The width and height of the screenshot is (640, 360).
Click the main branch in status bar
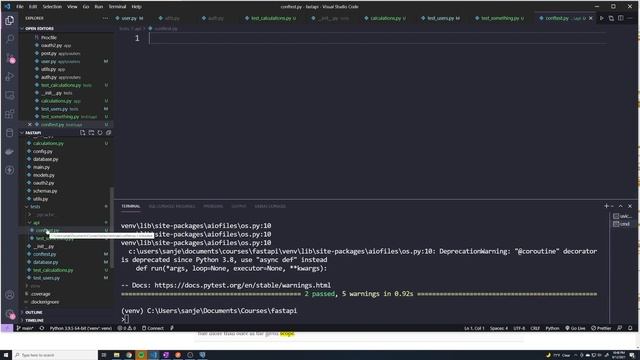[x=25, y=328]
